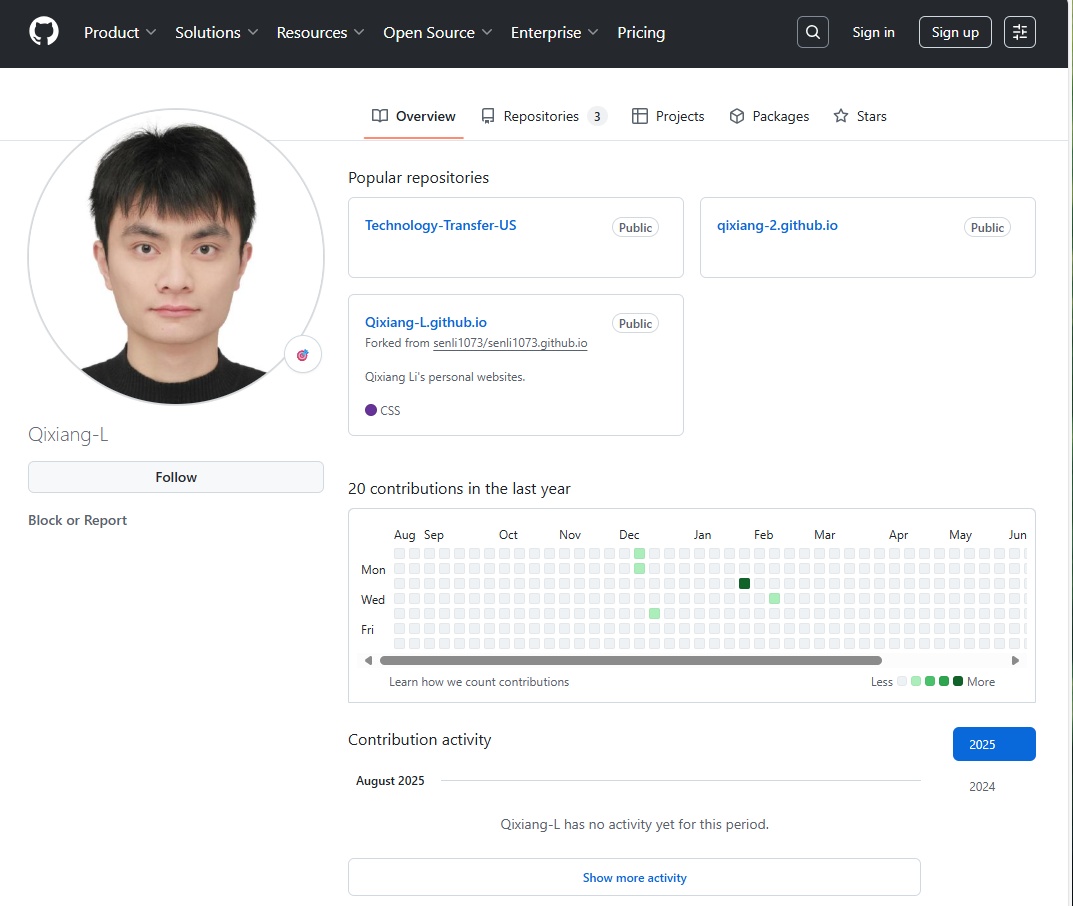Click the Stars tab star icon

pos(841,116)
